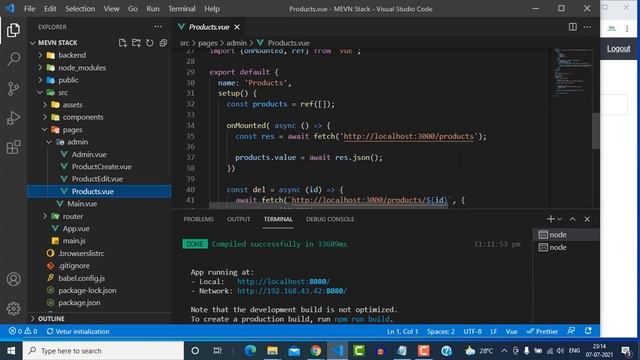Click the Vetur initialization status item
Image resolution: width=640 pixels, height=360 pixels.
[78, 331]
